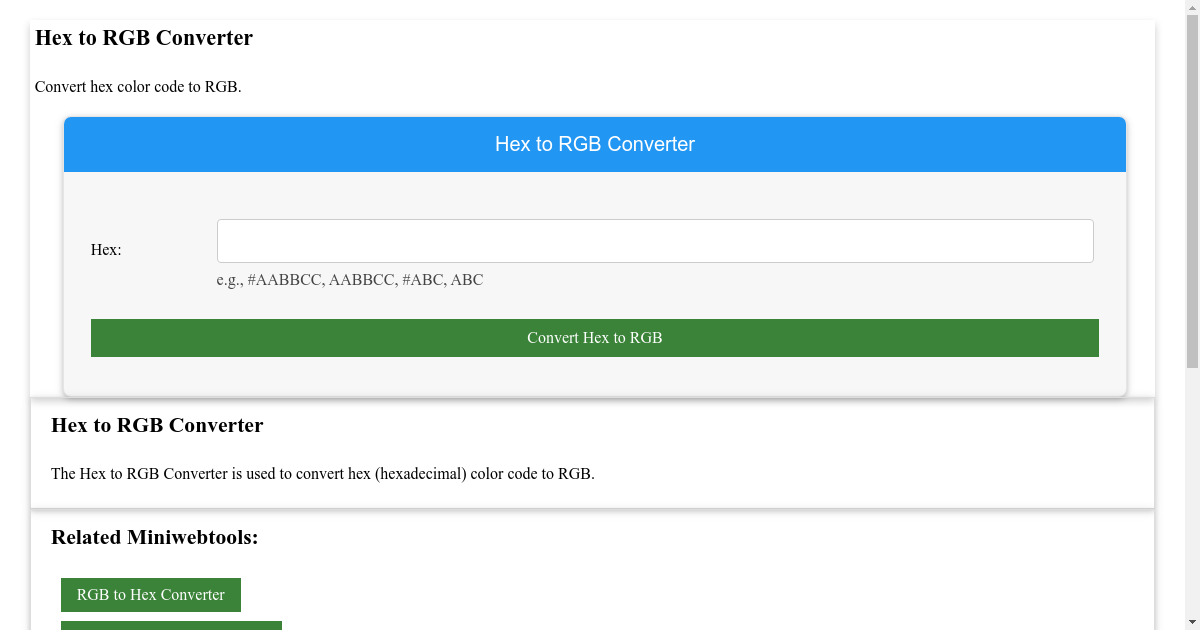The height and width of the screenshot is (630, 1200).
Task: Focus the empty hex code text box
Action: click(x=655, y=240)
